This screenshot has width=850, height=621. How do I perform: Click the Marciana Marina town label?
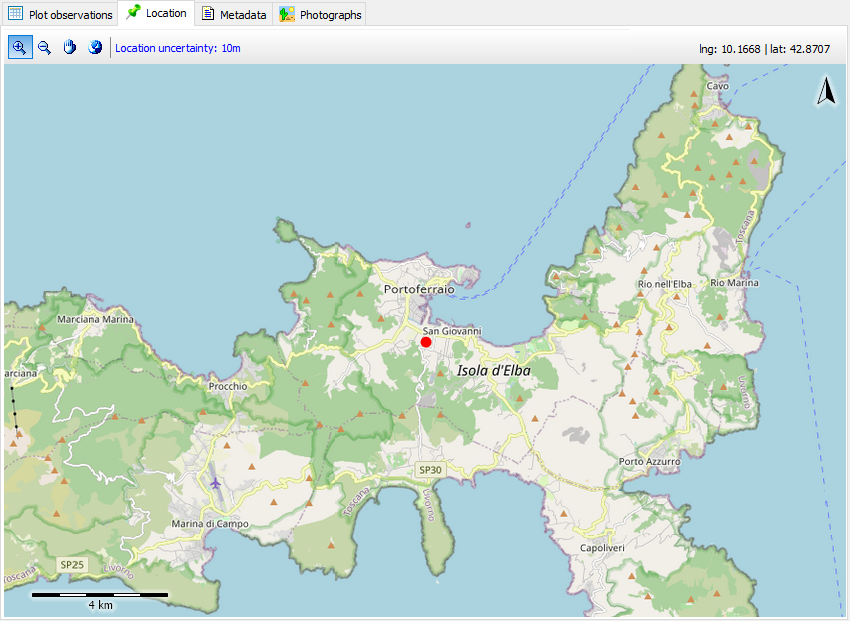(x=96, y=320)
